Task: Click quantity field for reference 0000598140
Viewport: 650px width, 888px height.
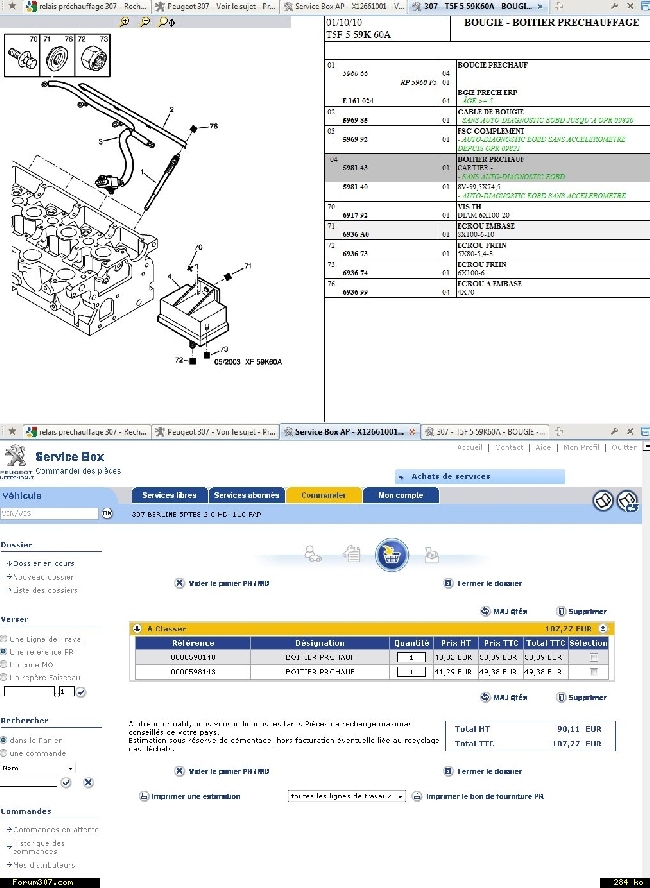Action: 411,657
